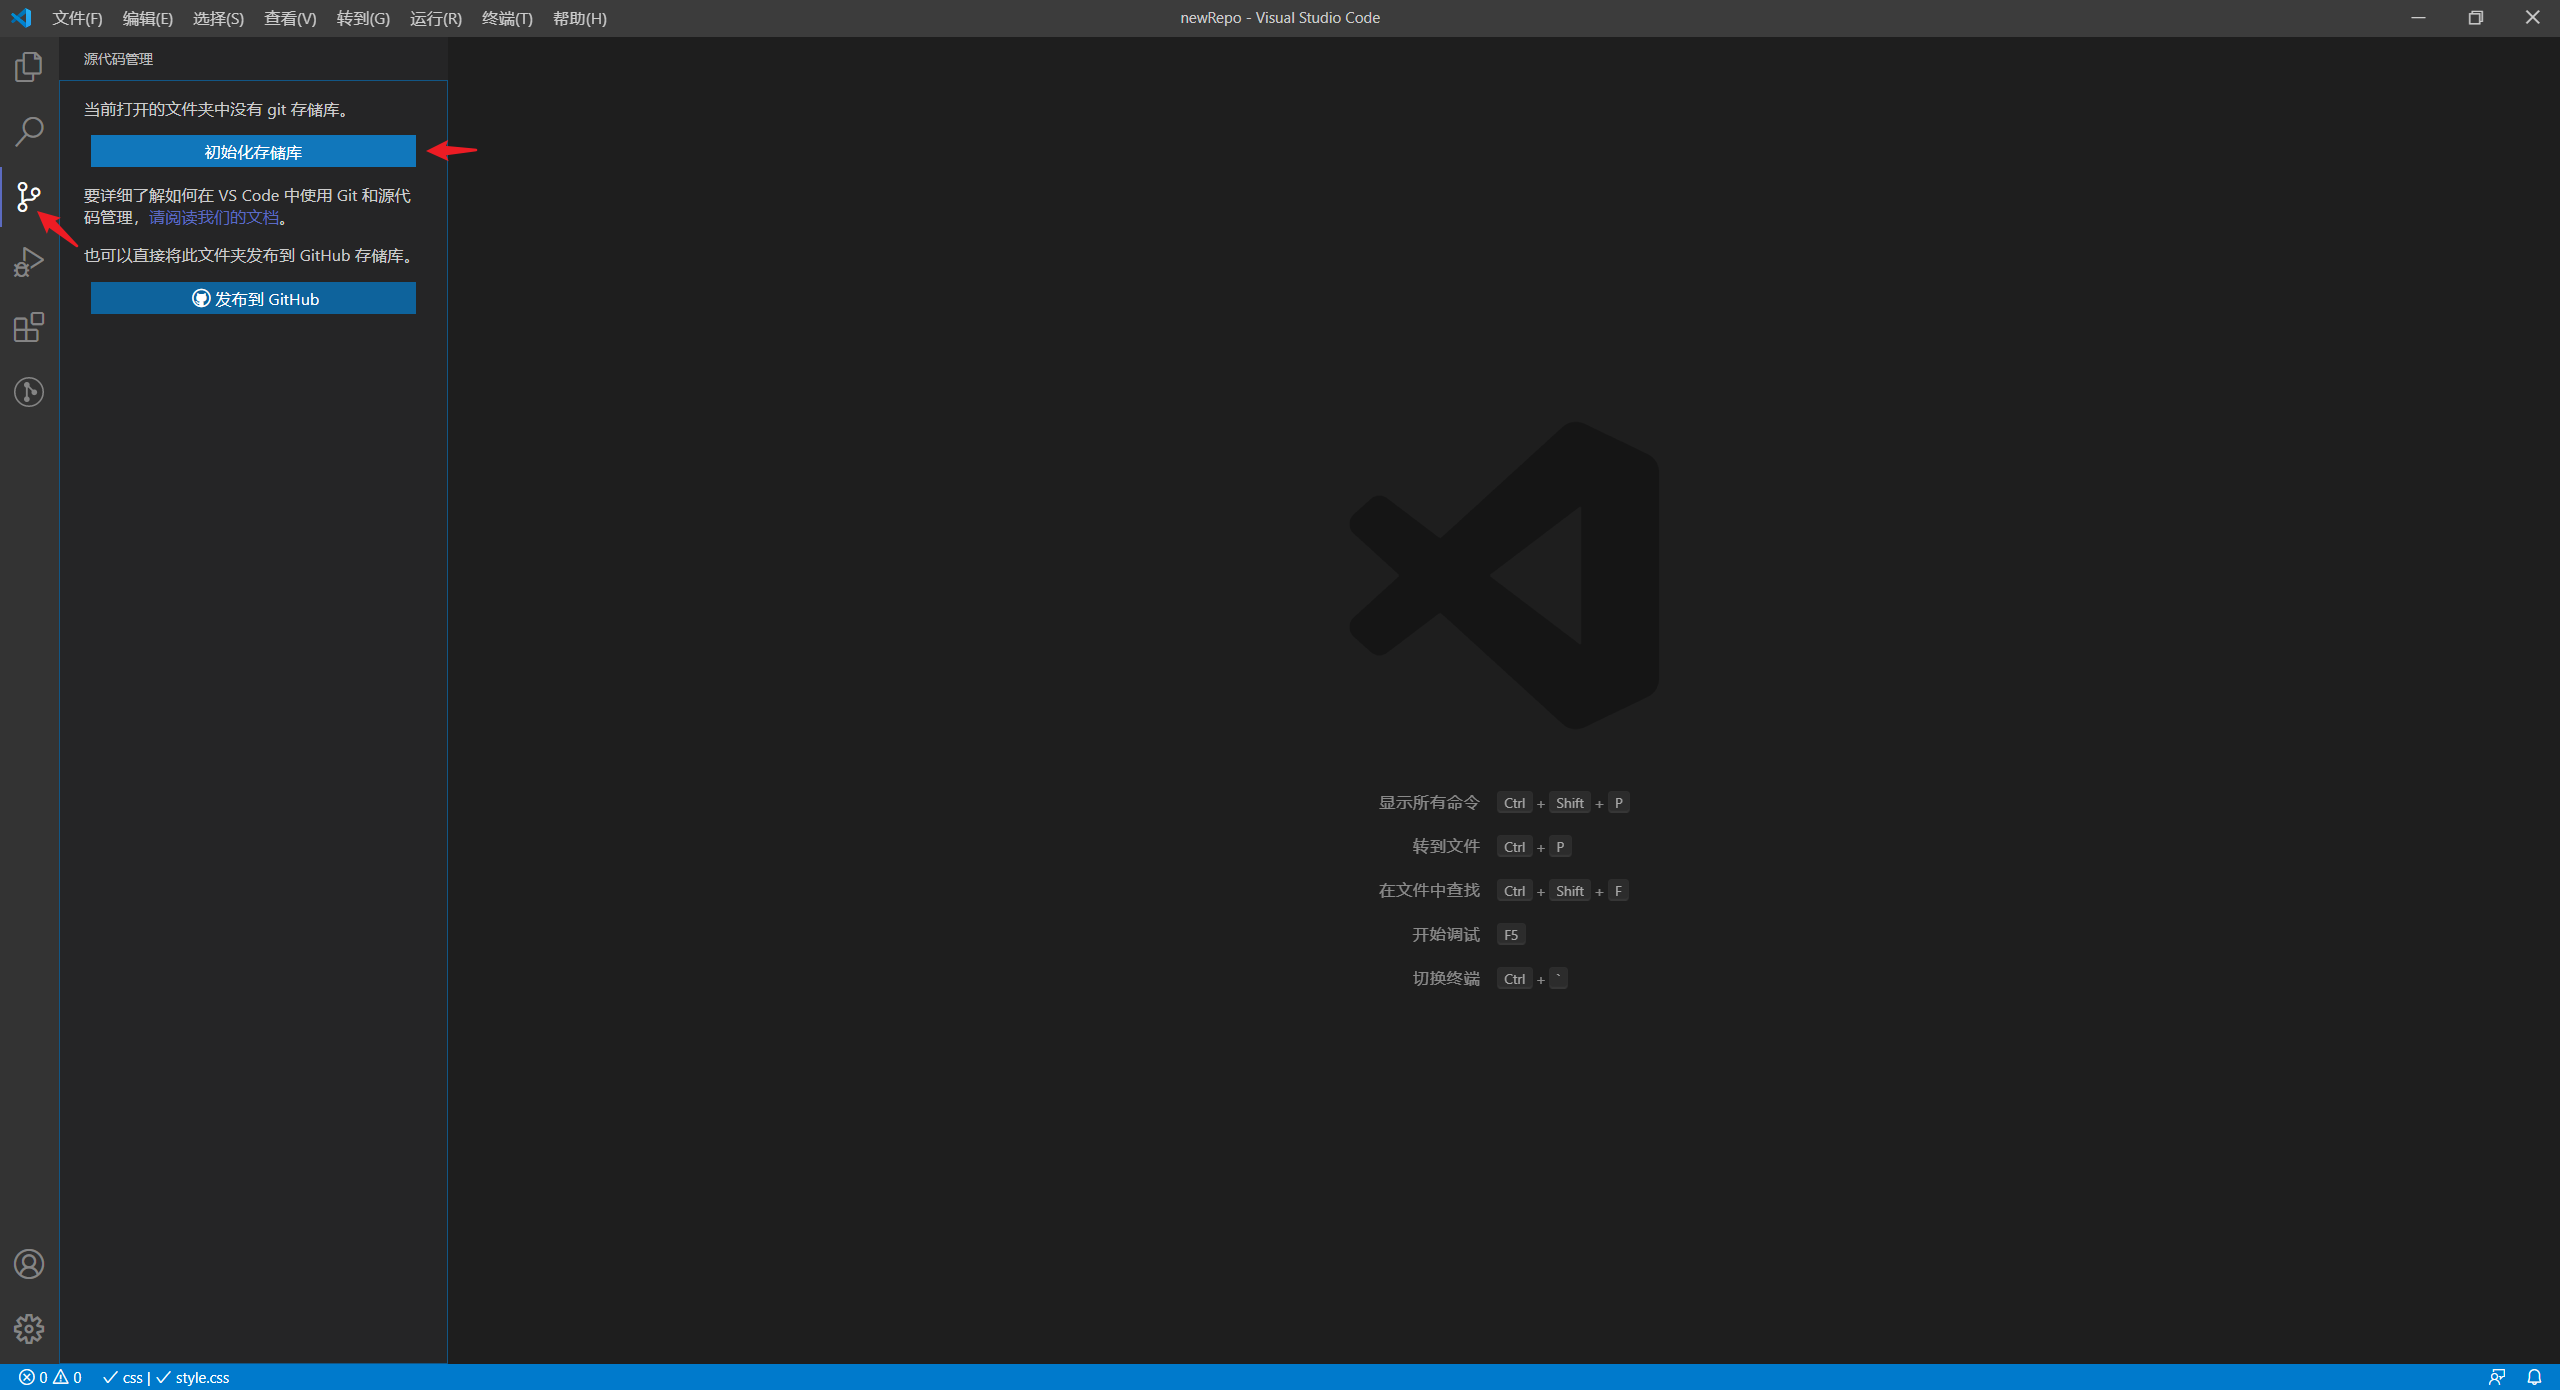The width and height of the screenshot is (2560, 1390).
Task: Open notifications bell in status bar
Action: [2534, 1377]
